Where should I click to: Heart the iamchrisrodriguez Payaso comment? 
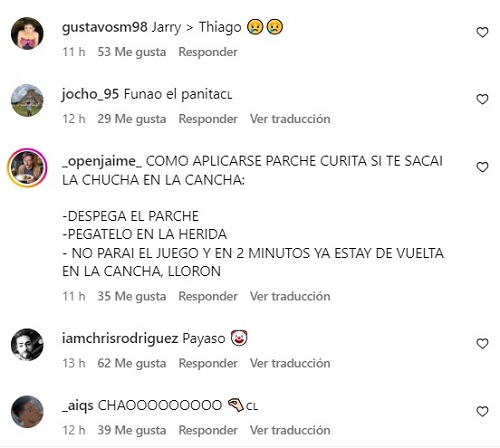point(482,344)
